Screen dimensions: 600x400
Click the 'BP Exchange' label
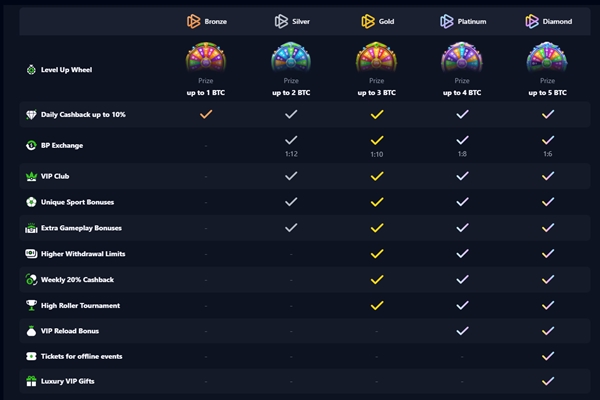click(62, 145)
